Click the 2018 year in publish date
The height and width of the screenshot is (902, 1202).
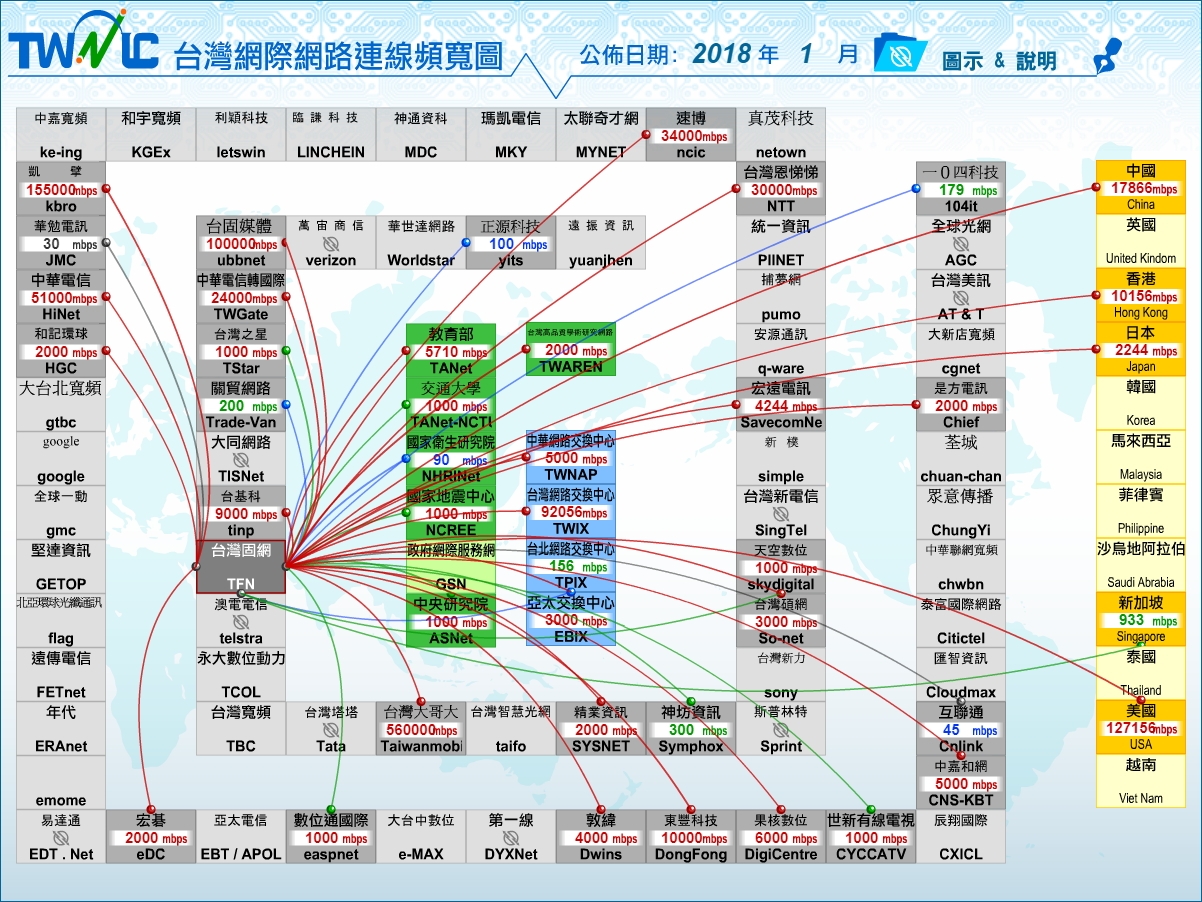pyautogui.click(x=723, y=54)
